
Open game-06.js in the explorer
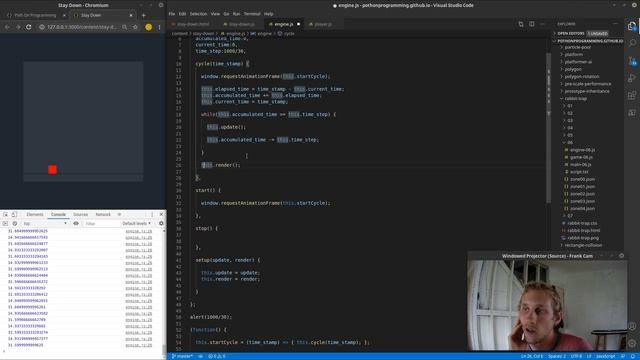click(x=581, y=157)
